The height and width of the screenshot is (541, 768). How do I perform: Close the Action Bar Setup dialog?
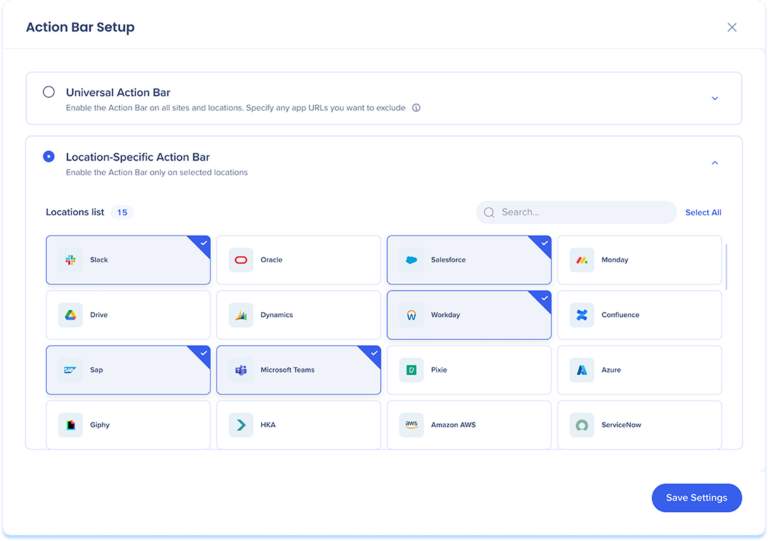point(732,27)
